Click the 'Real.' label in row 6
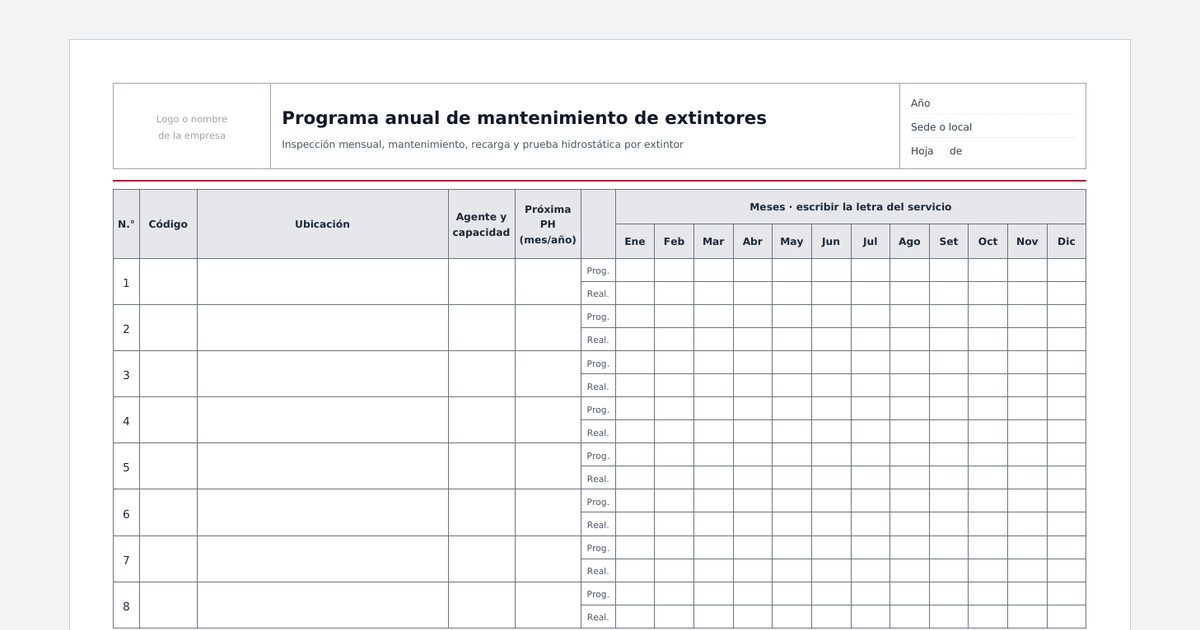This screenshot has width=1200, height=630. pyautogui.click(x=598, y=525)
